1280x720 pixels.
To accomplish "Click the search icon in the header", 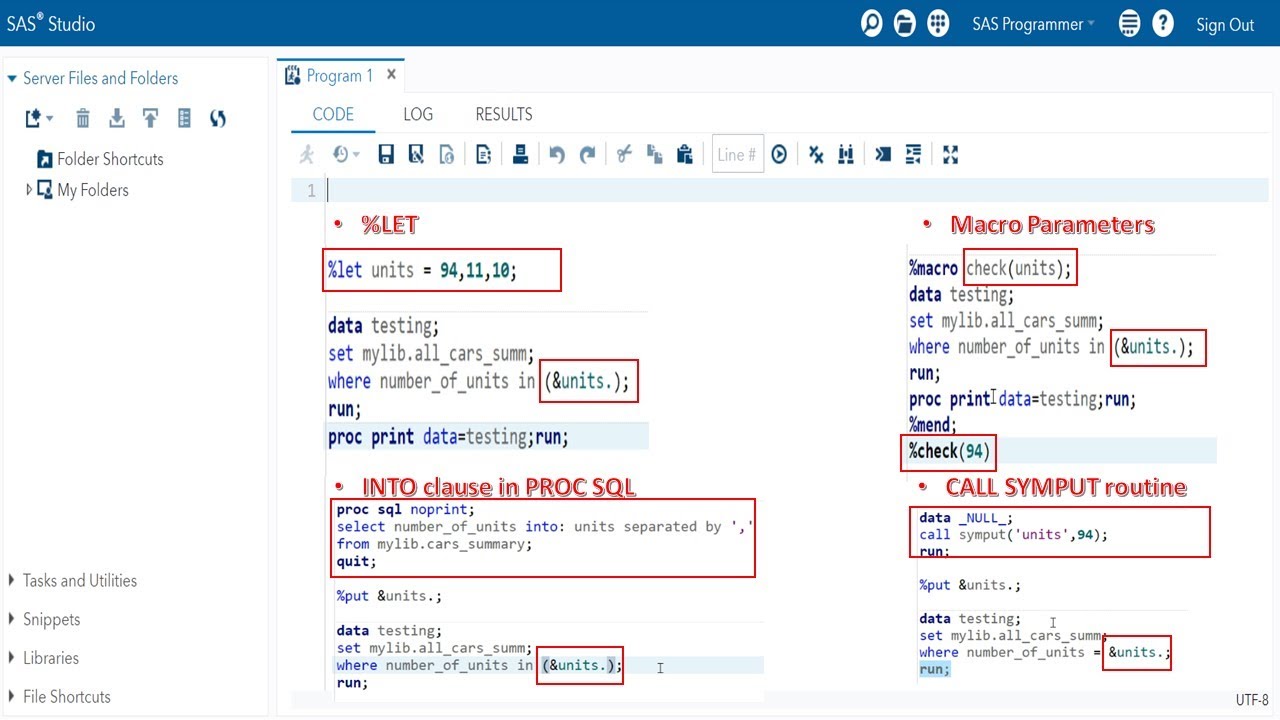I will tap(872, 23).
